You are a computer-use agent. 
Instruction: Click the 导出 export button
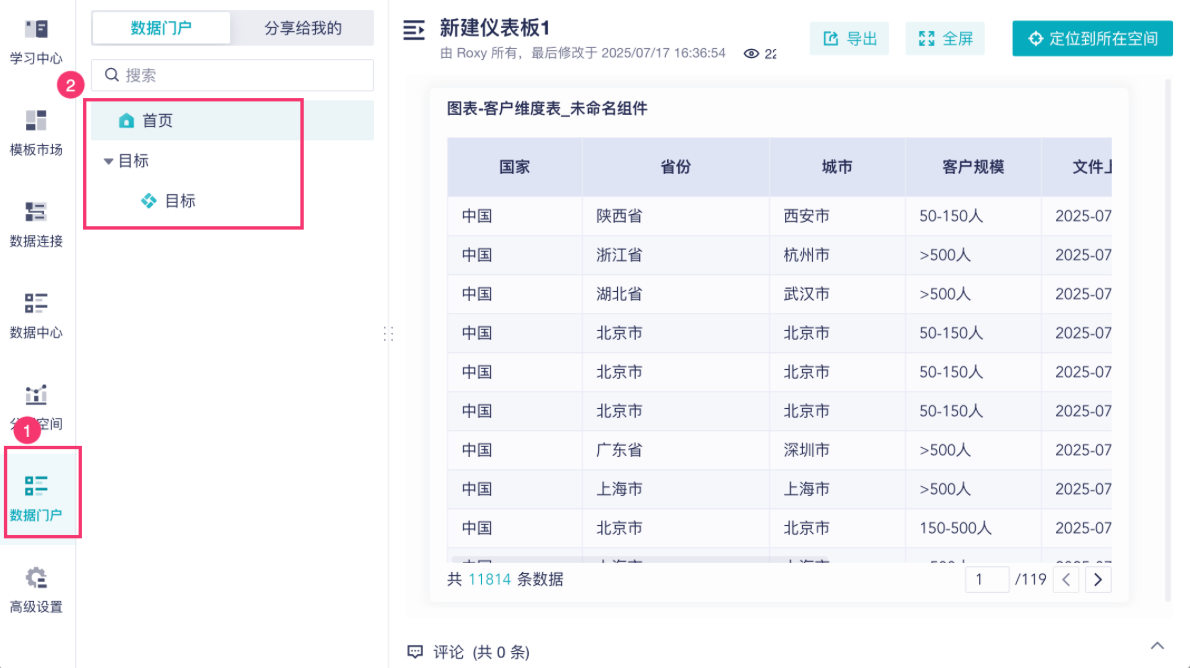pos(849,38)
